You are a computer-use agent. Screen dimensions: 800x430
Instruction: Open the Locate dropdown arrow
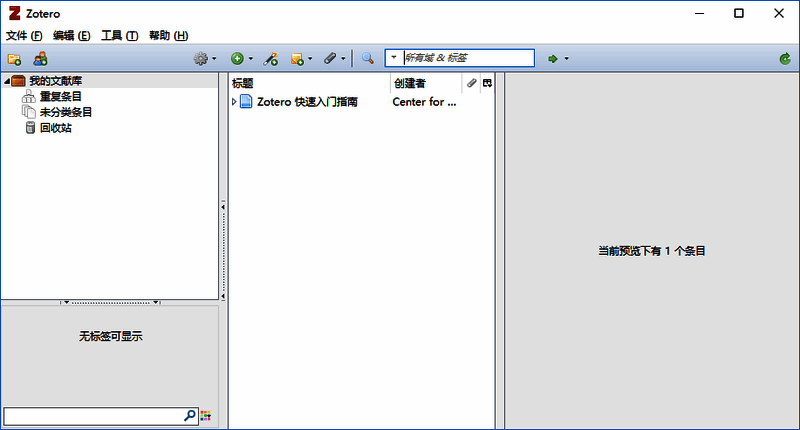pyautogui.click(x=566, y=59)
